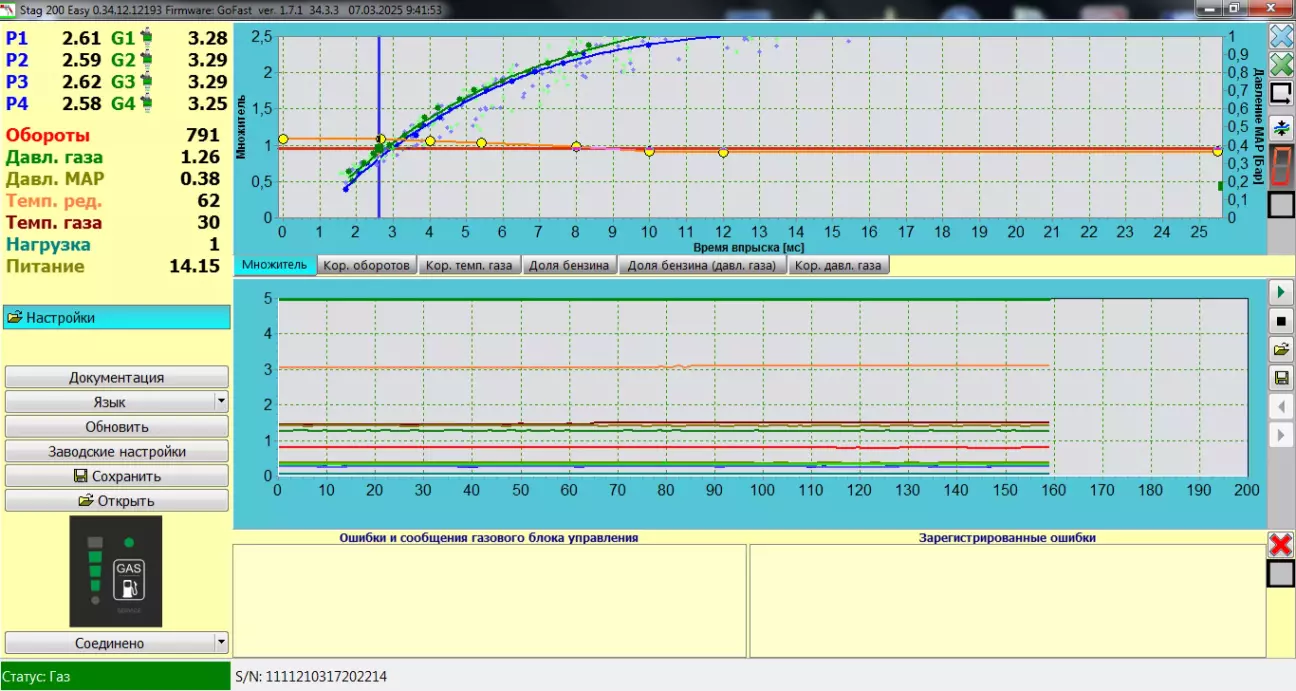The width and height of the screenshot is (1296, 691).
Task: Click the Темп. ред. parameter label
Action: [x=54, y=201]
